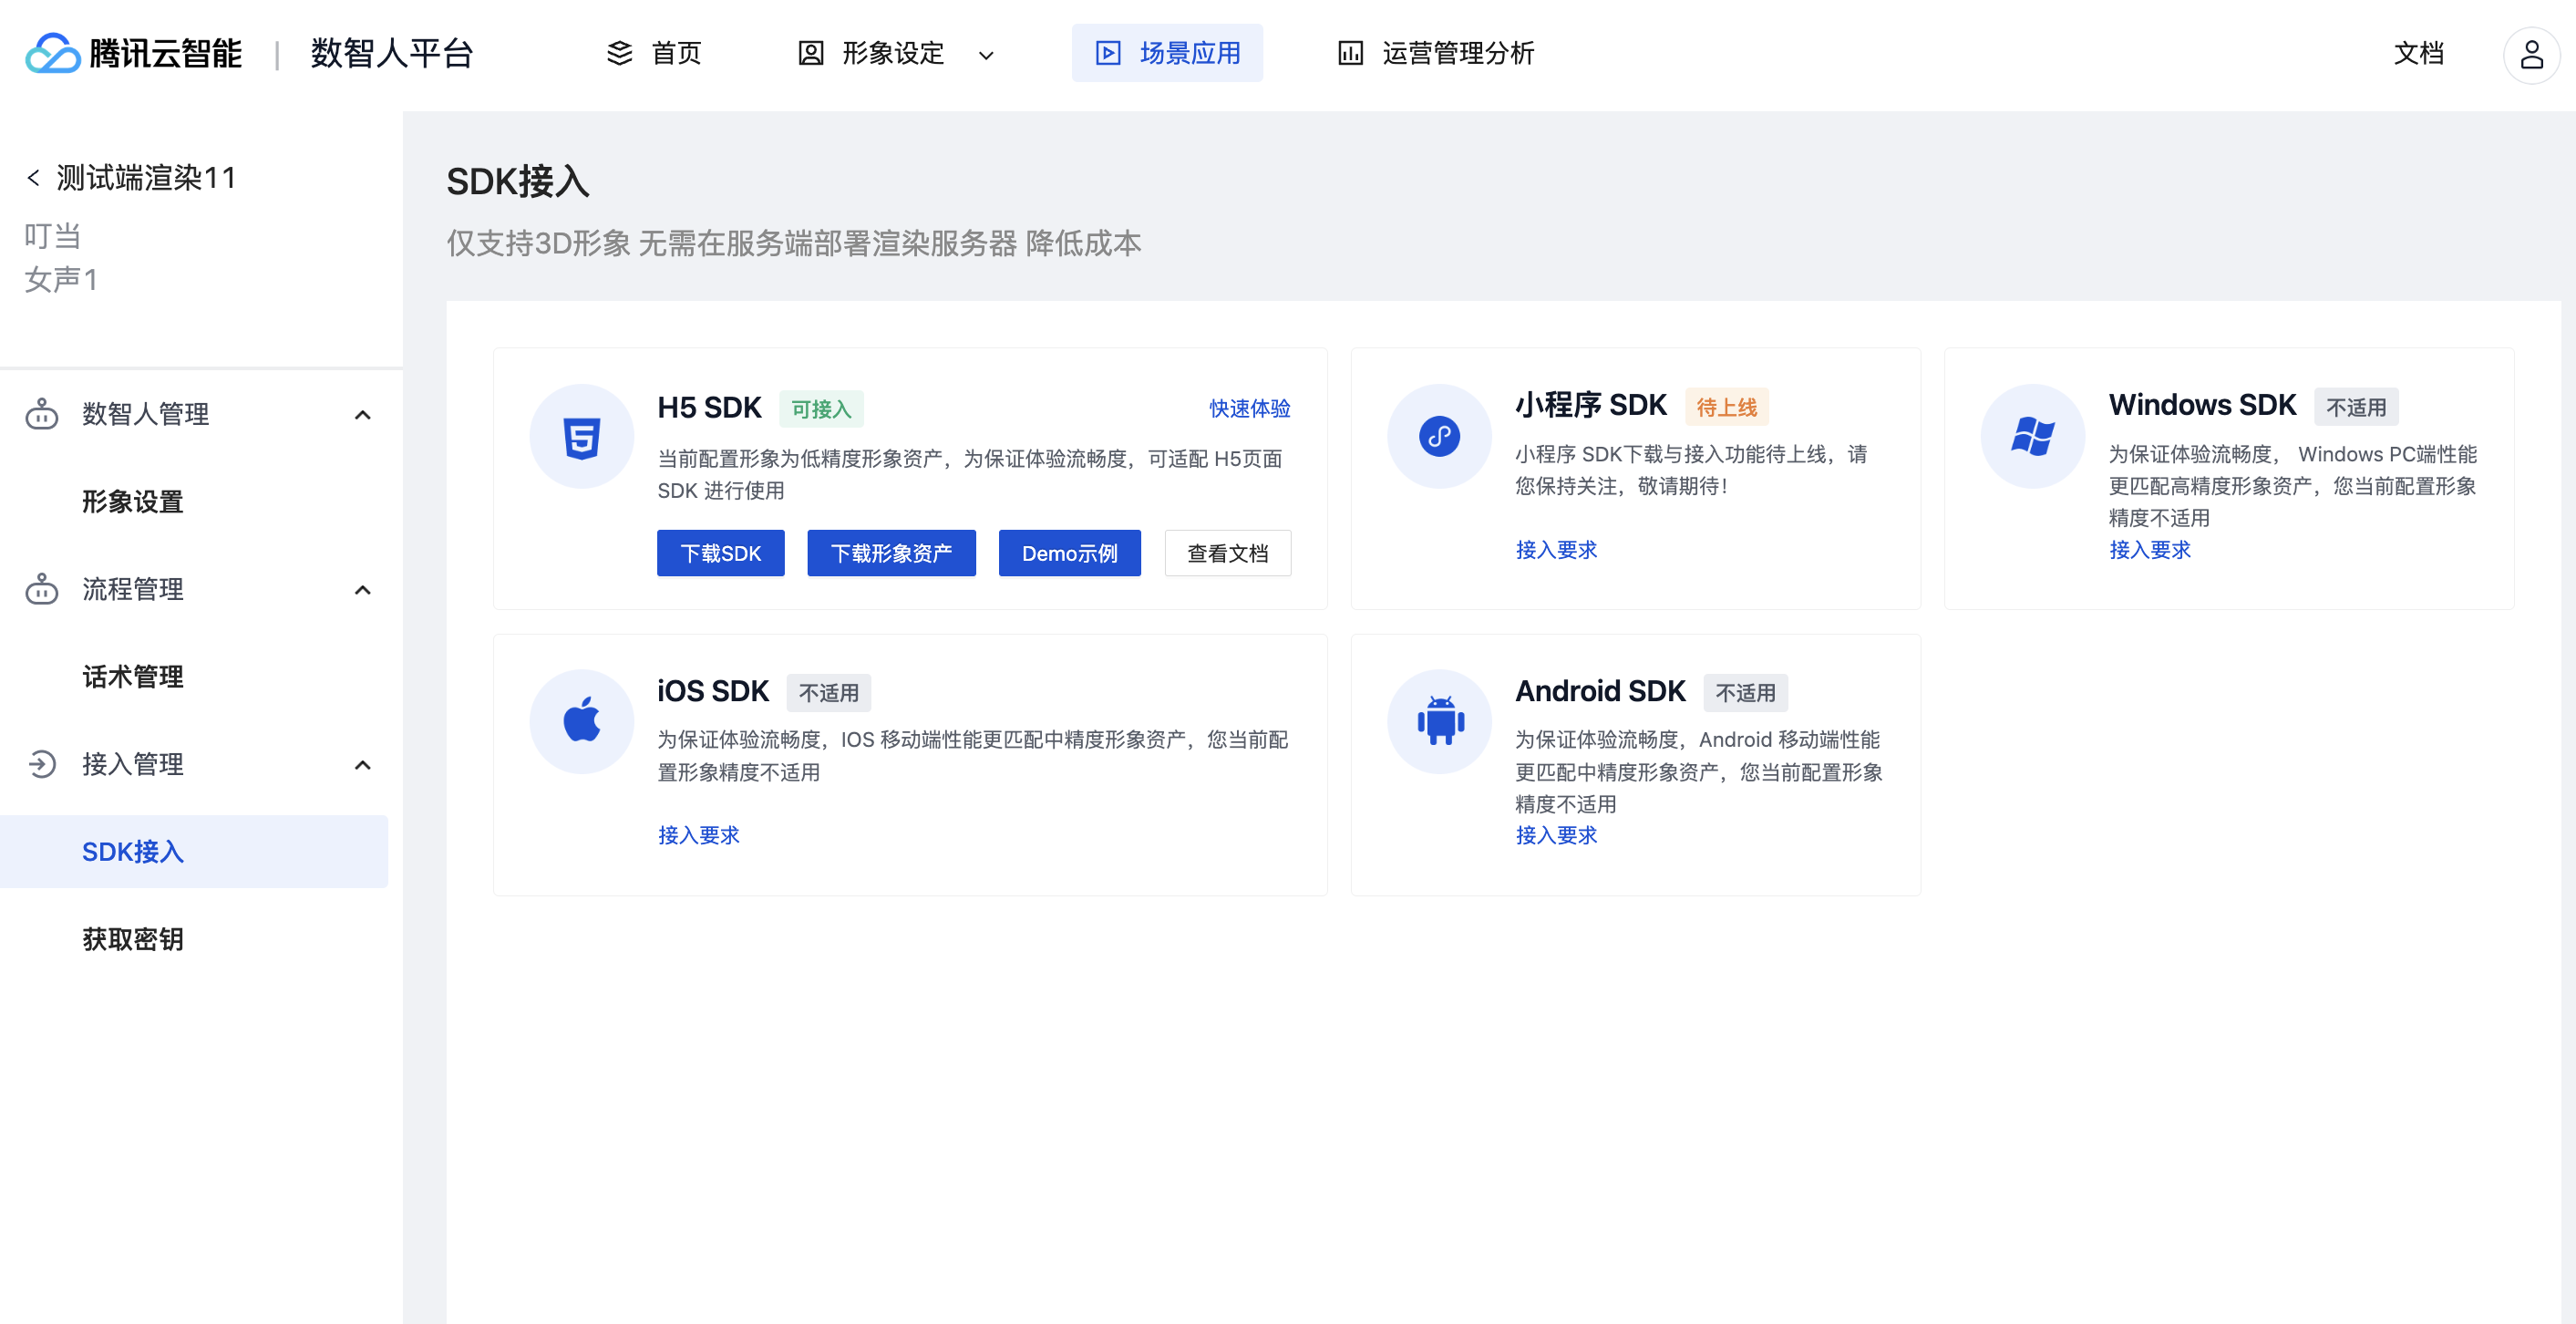Click the iOS SDK Apple icon
The height and width of the screenshot is (1324, 2576).
click(581, 721)
